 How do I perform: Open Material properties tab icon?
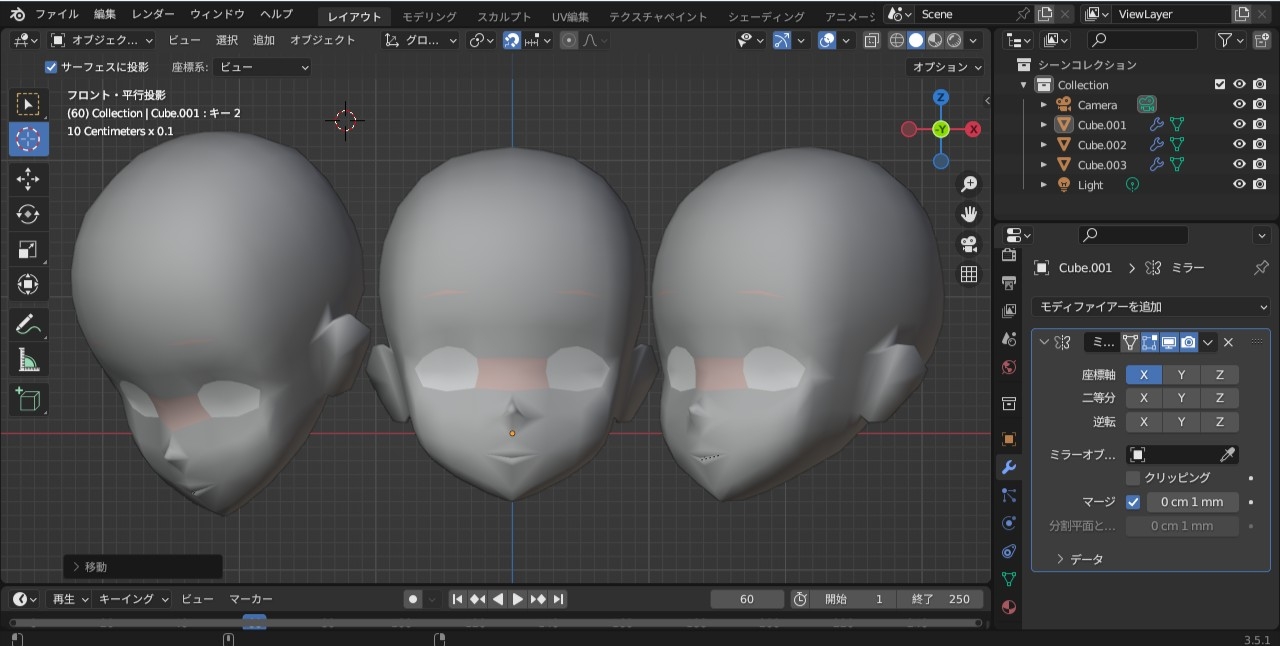pos(1009,607)
